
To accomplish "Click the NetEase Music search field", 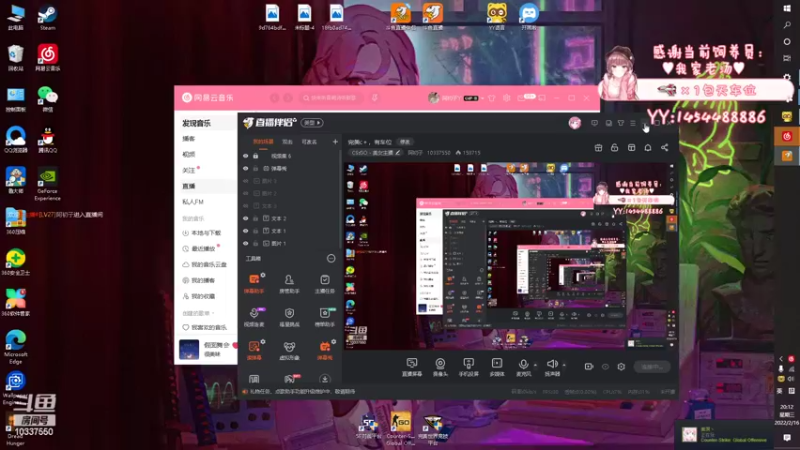I will [x=333, y=97].
